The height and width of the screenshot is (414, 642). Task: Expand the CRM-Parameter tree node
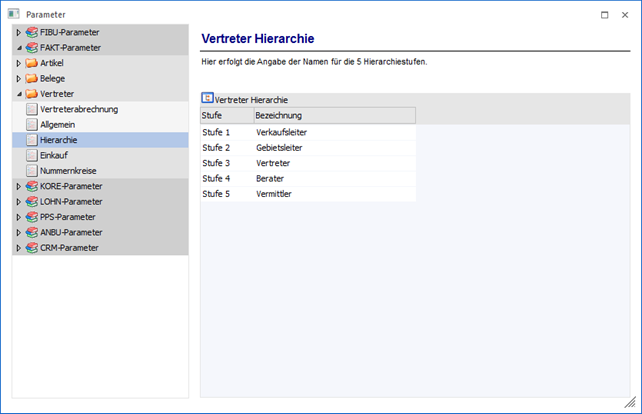pos(18,247)
